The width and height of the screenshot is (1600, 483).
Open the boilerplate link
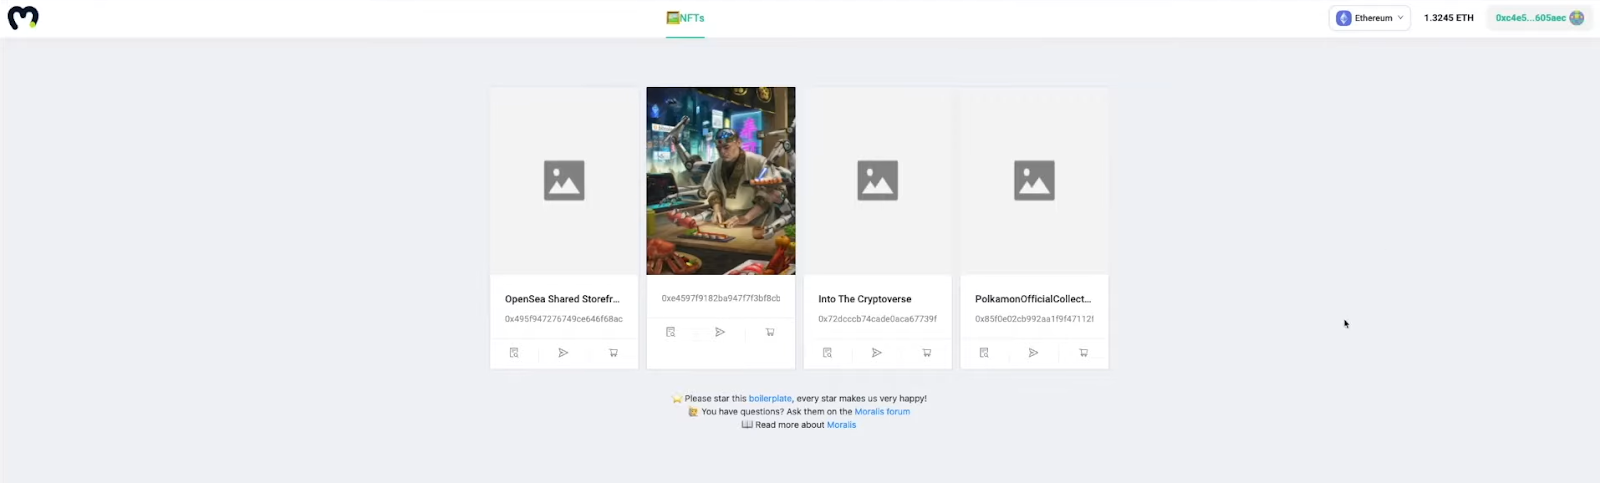click(770, 398)
